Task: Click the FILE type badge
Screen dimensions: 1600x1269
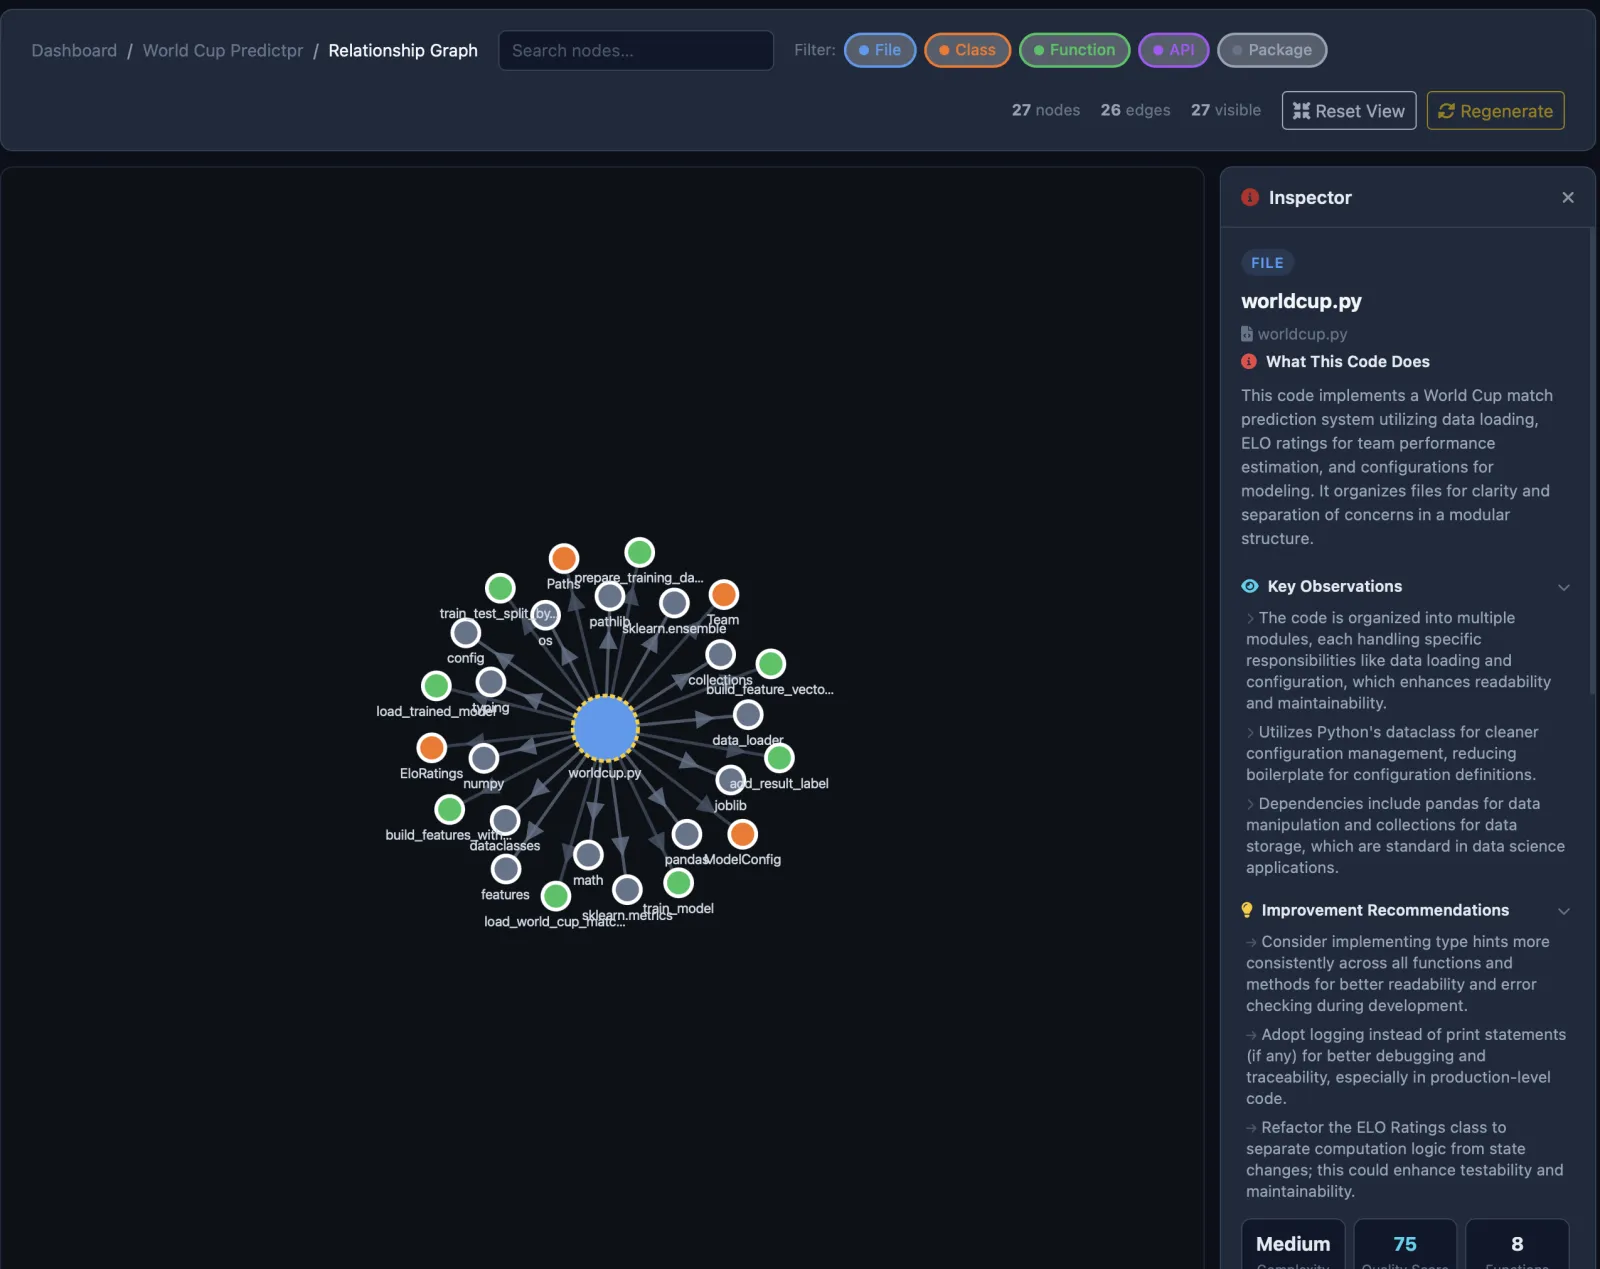Action: click(1267, 263)
